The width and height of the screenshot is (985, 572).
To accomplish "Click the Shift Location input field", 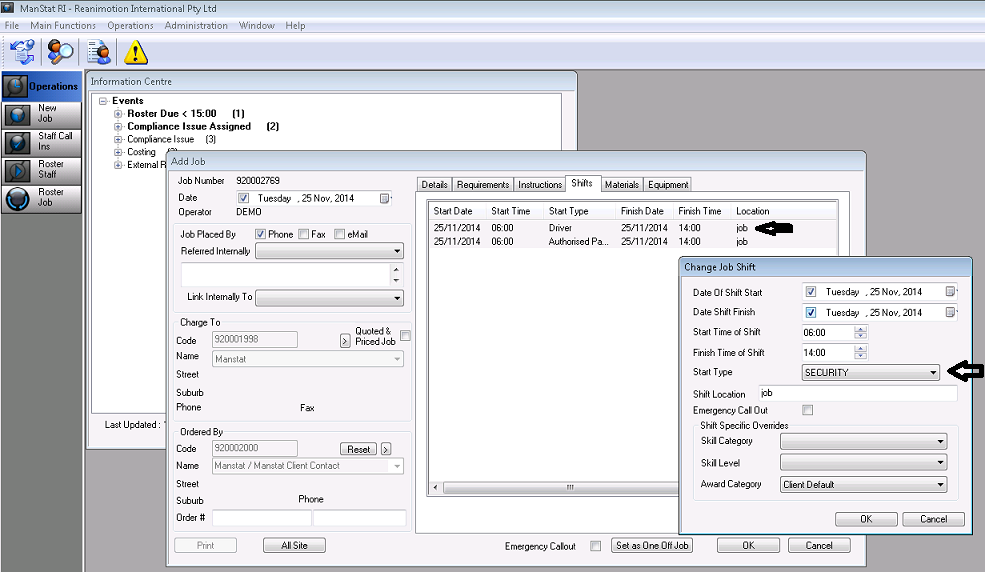I will 857,394.
